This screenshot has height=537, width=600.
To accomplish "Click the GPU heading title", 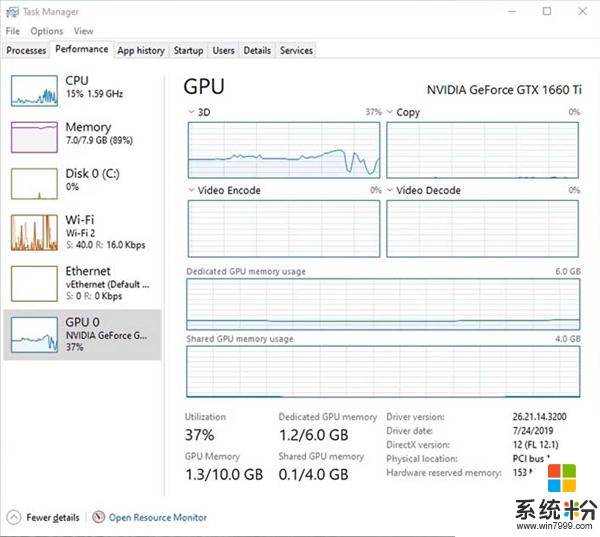I will [x=204, y=87].
